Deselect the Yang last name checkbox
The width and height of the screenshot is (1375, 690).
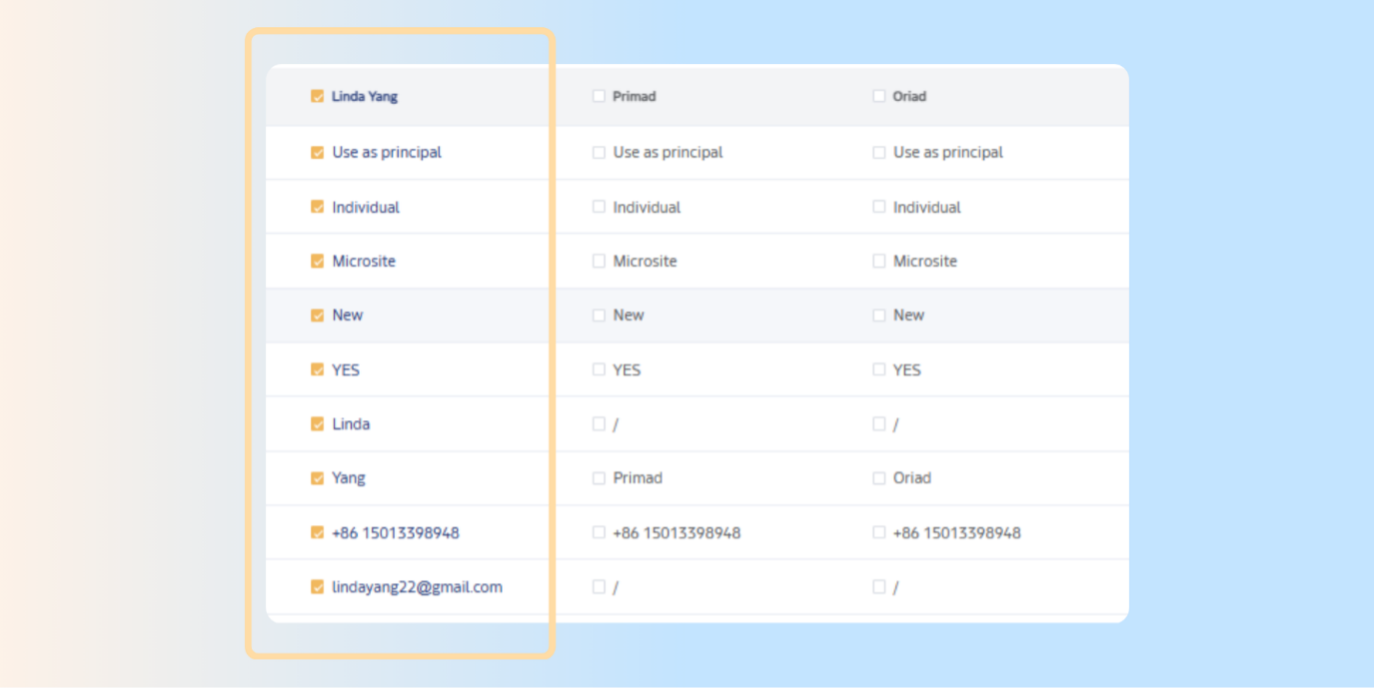point(317,479)
